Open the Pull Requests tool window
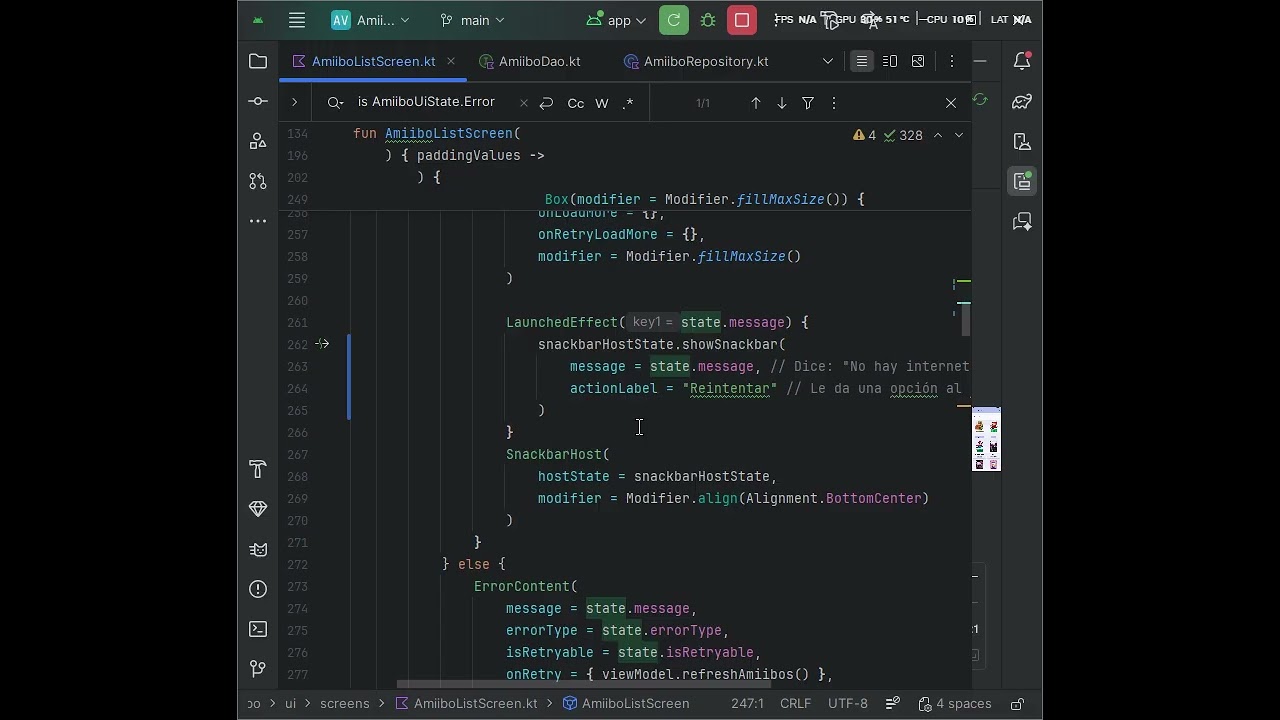Viewport: 1280px width, 720px height. 258,181
